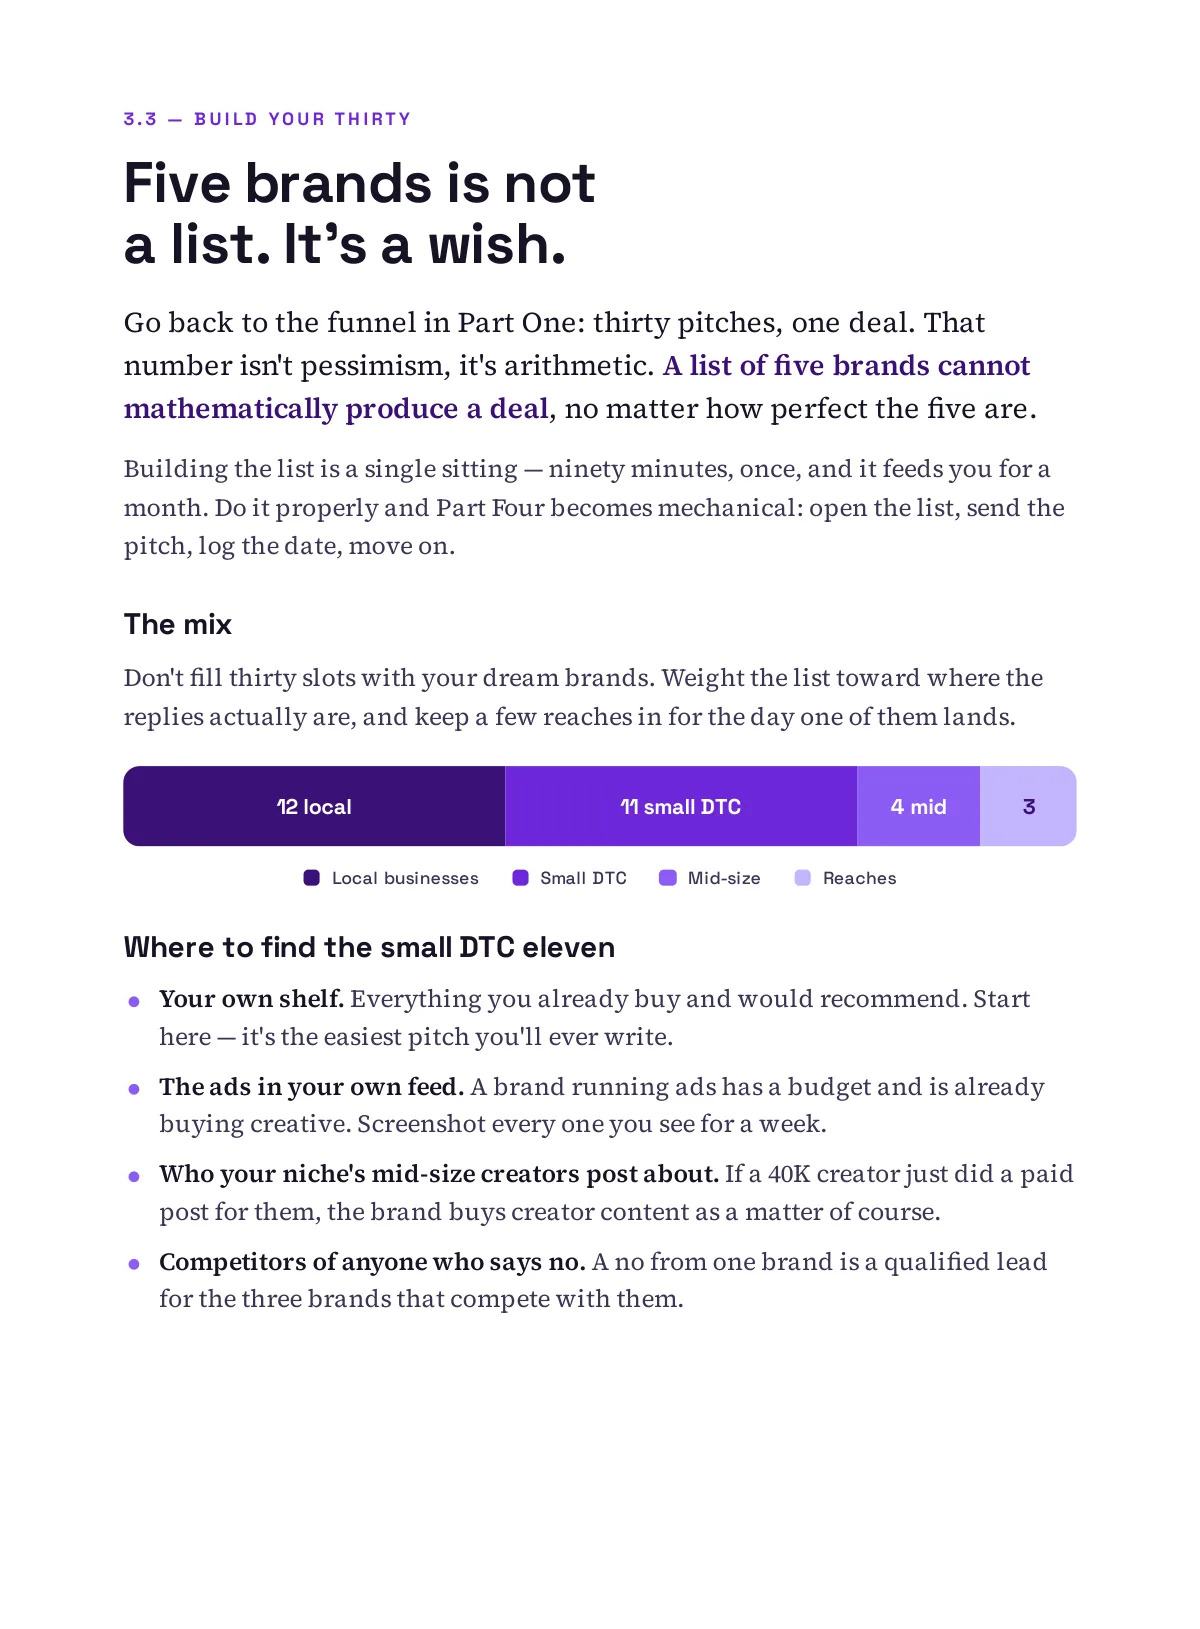Viewport: 1200px width, 1629px height.
Task: Click the bullet dot before 'The ads in your own feed'
Action: [134, 1089]
